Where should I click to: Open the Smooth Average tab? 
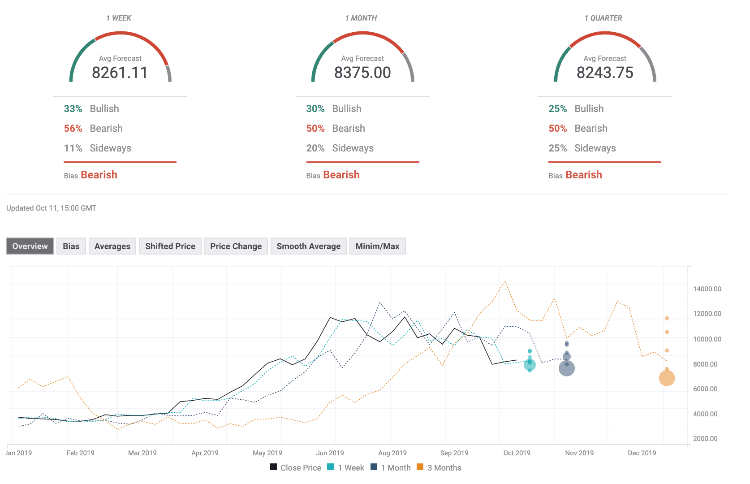308,246
